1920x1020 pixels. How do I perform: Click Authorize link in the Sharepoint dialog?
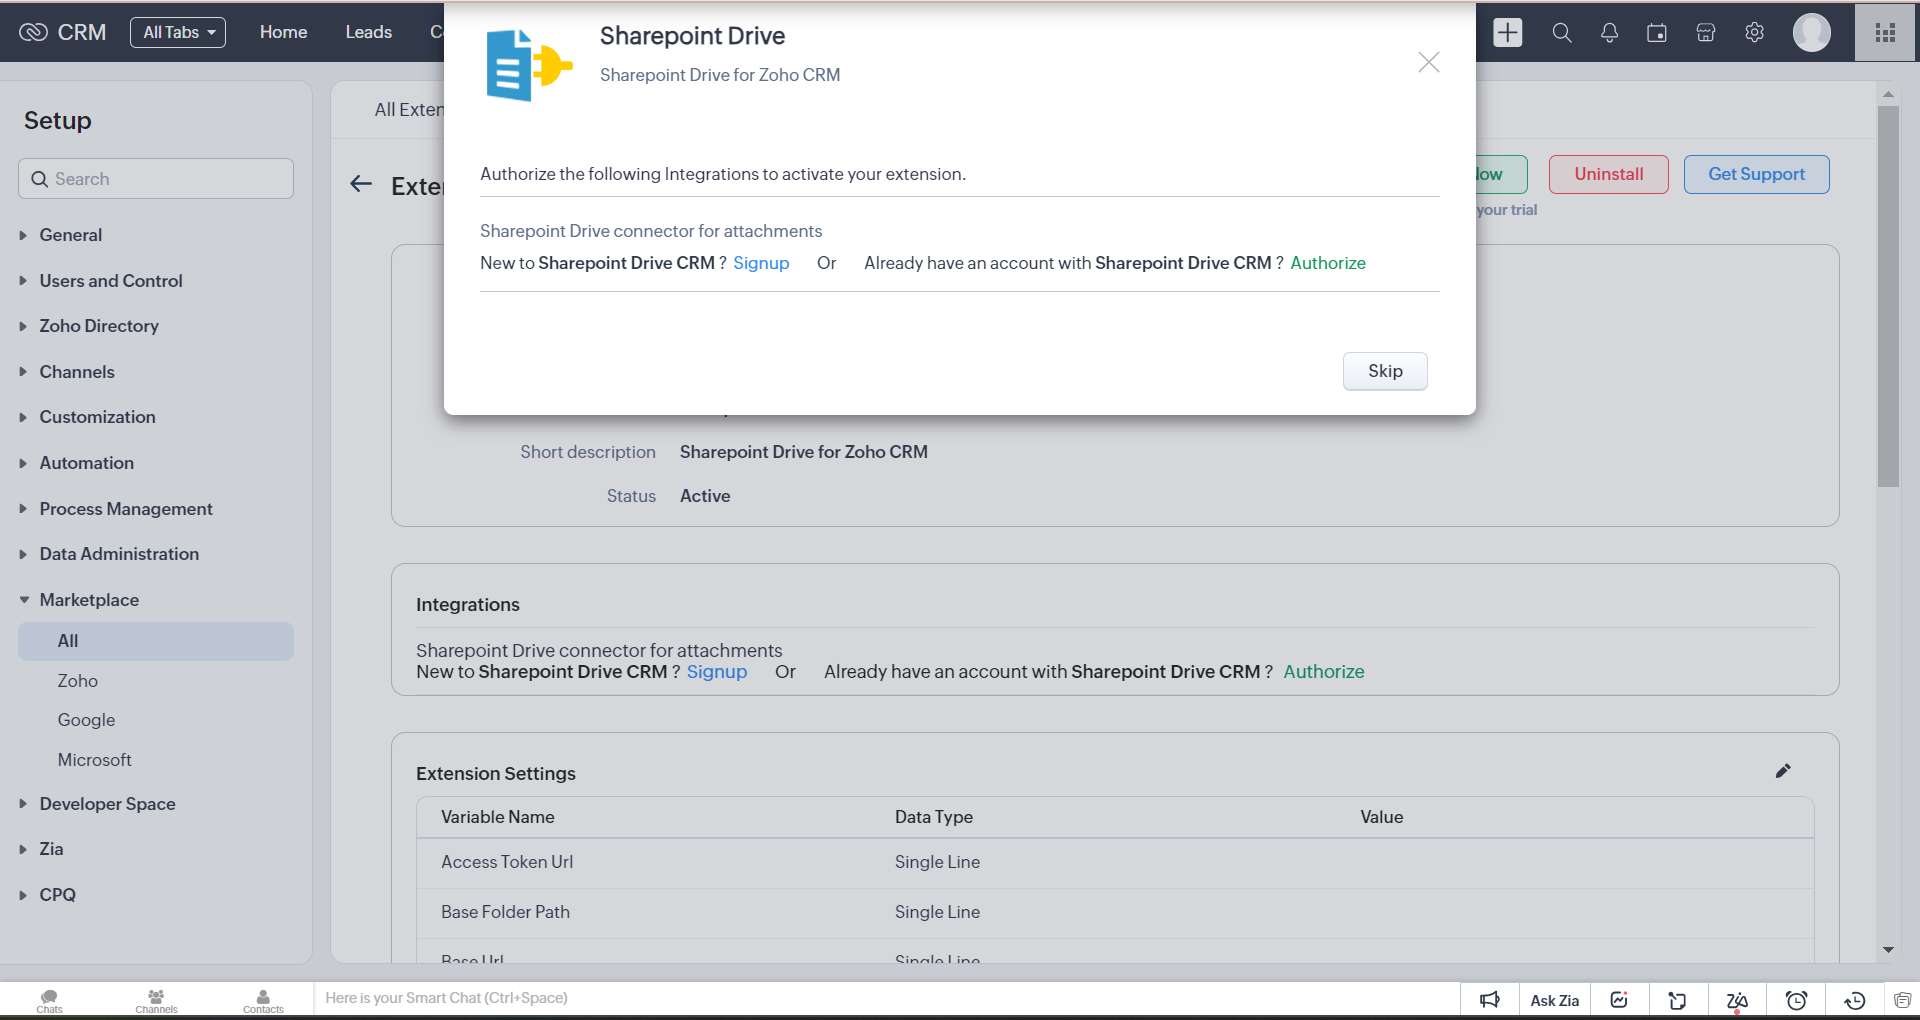click(x=1328, y=263)
